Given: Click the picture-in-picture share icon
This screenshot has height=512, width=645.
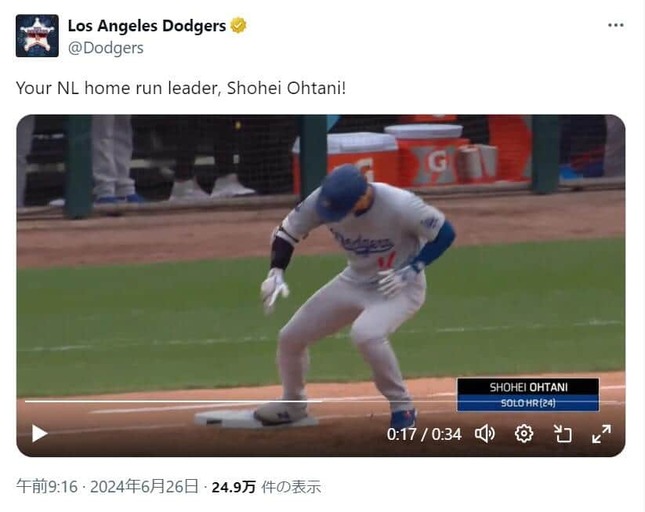Looking at the screenshot, I should point(562,434).
